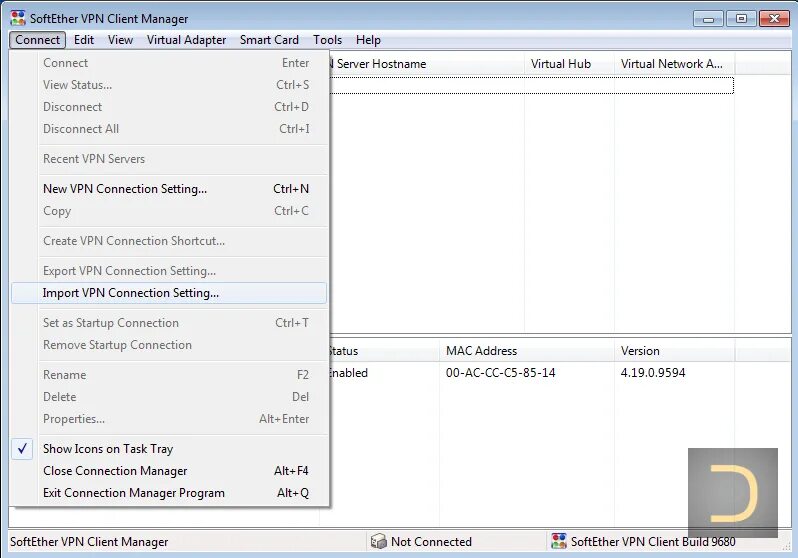Choose Close Connection Manager

click(169, 471)
